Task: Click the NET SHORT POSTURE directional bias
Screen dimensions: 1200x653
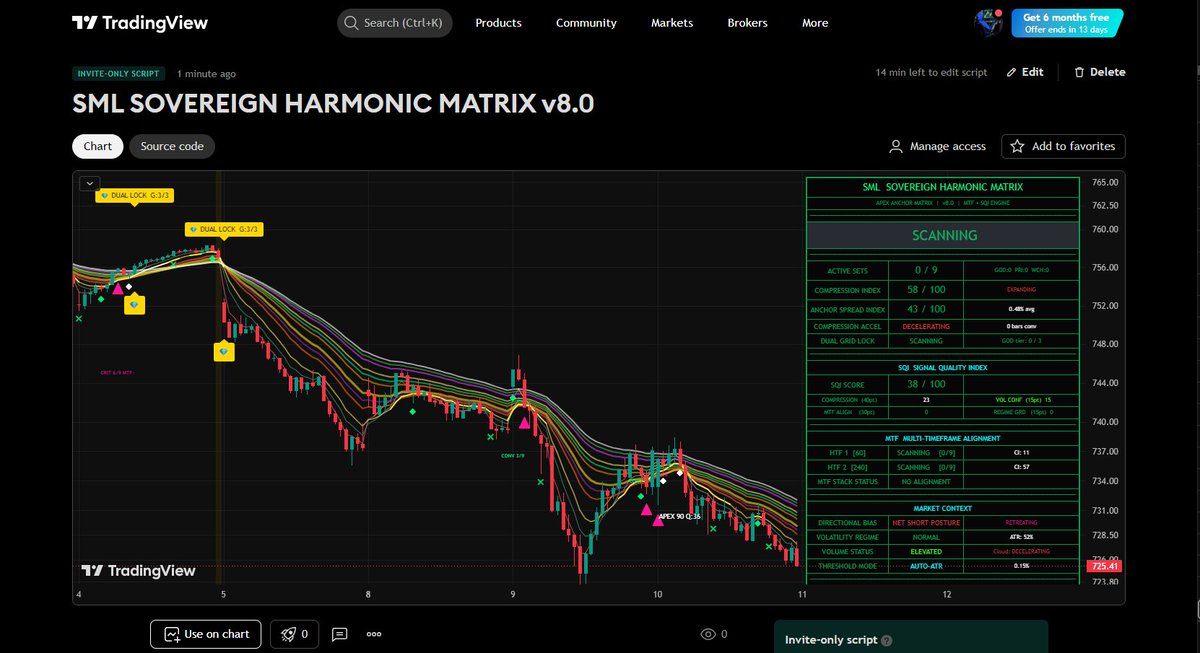Action: point(926,523)
